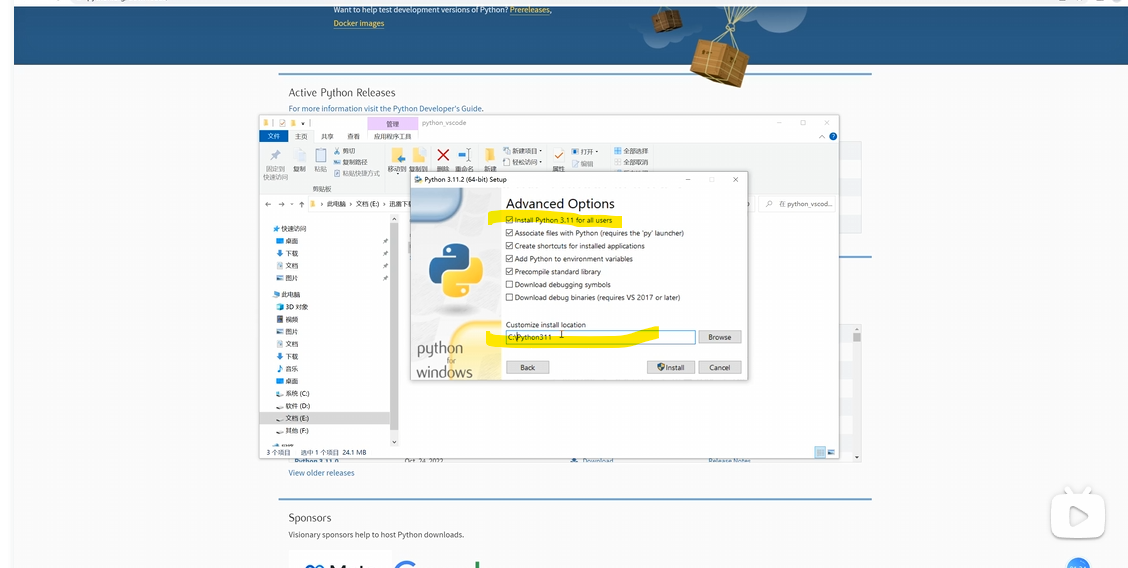The width and height of the screenshot is (1128, 568).
Task: Click Explorer back arrow
Action: [268, 204]
